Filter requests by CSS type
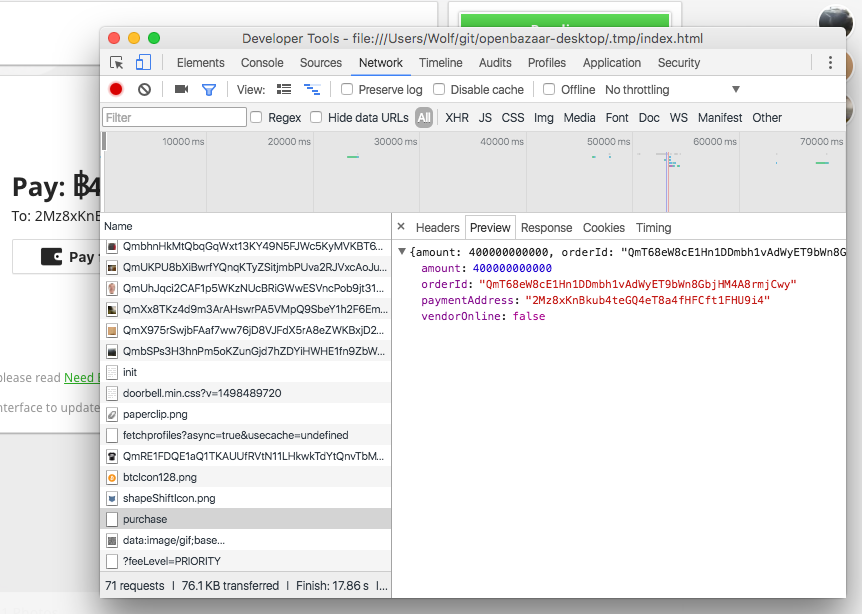Viewport: 862px width, 614px height. tap(513, 118)
